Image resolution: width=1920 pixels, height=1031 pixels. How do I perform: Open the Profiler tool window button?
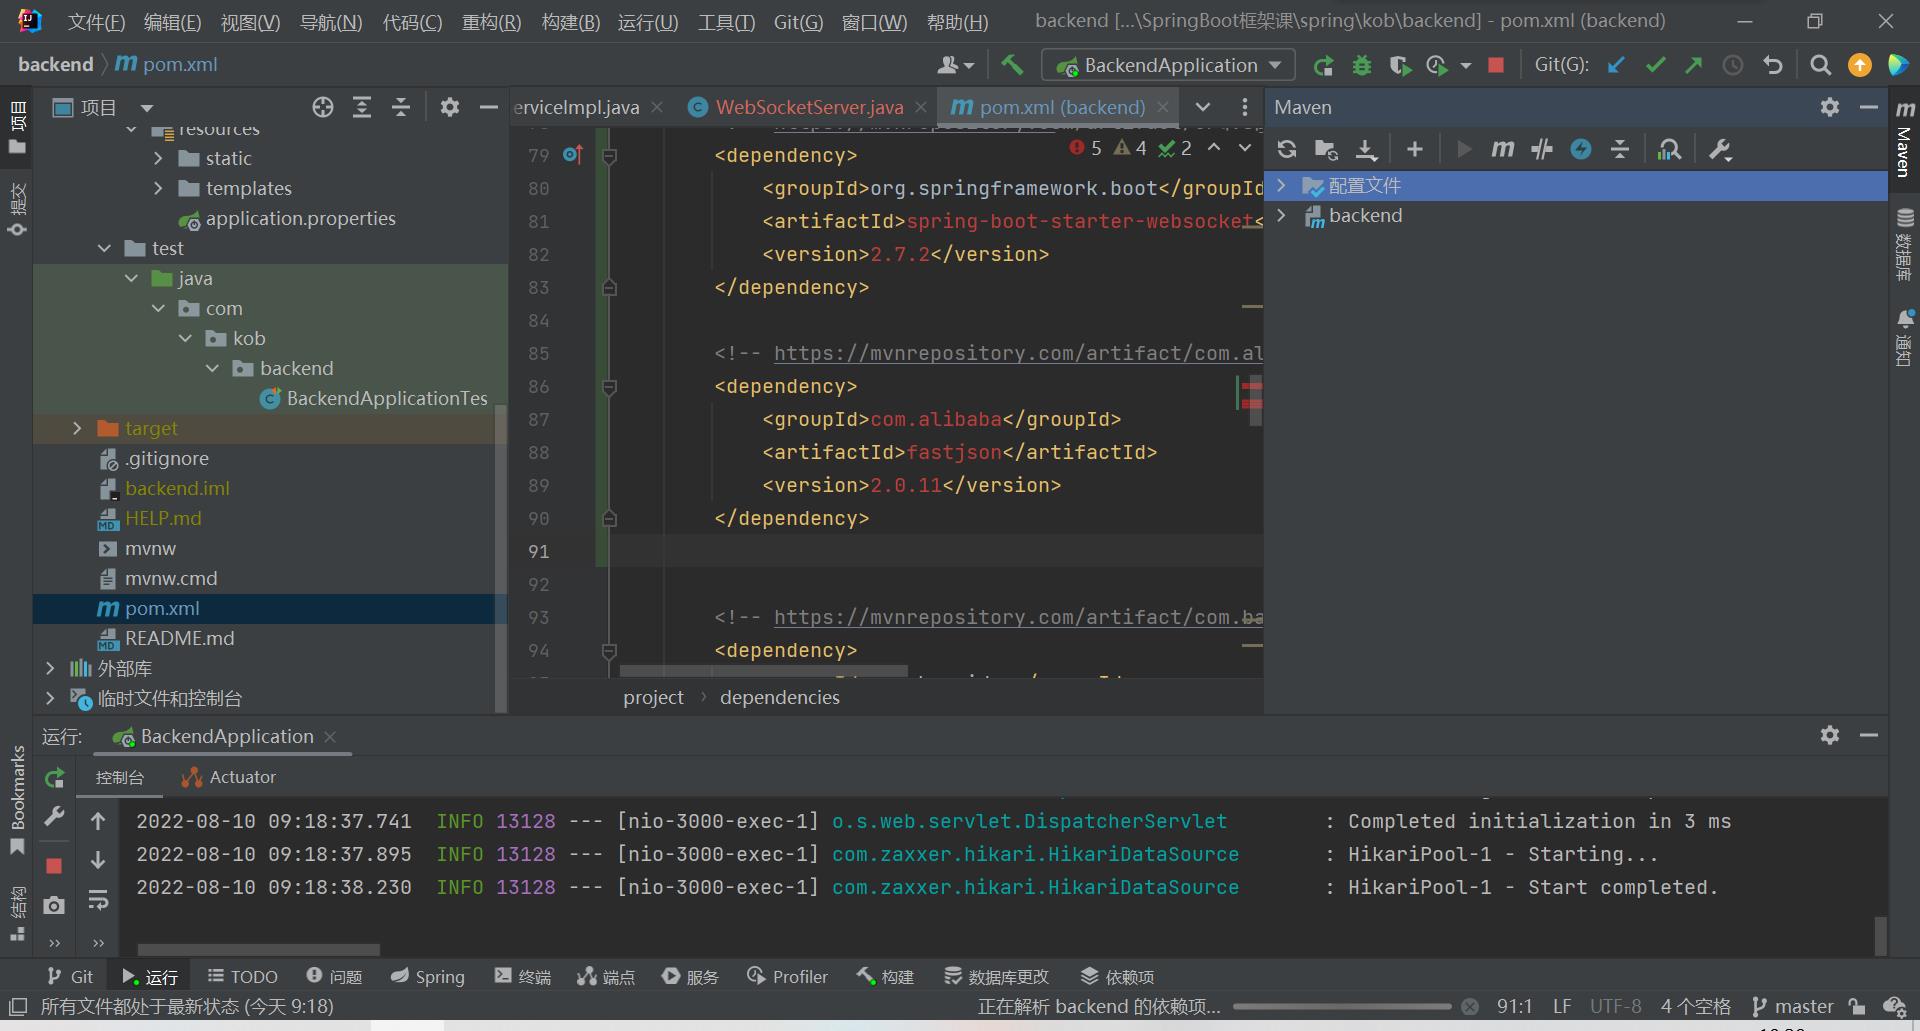788,976
